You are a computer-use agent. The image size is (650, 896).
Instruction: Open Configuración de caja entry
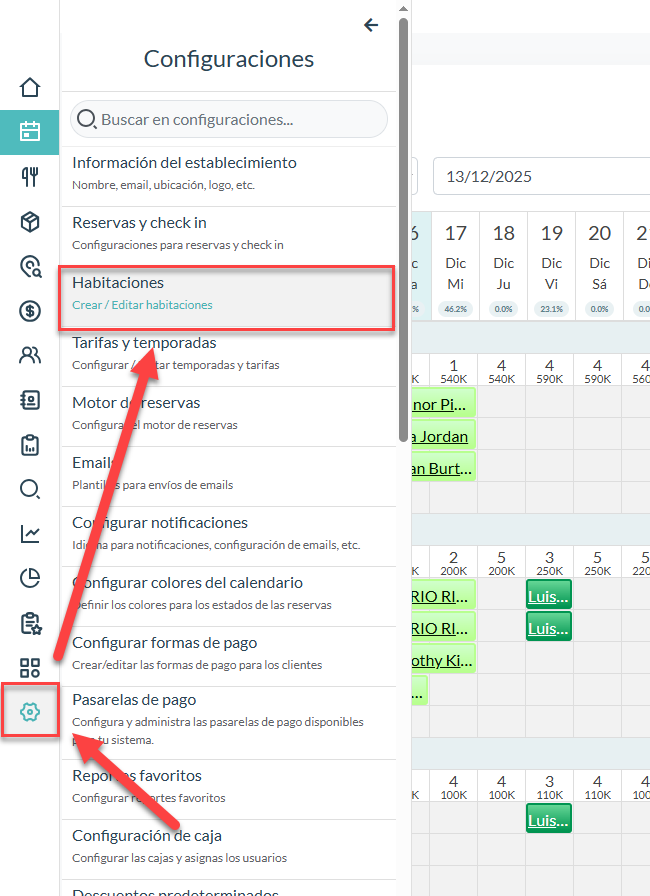tap(229, 845)
